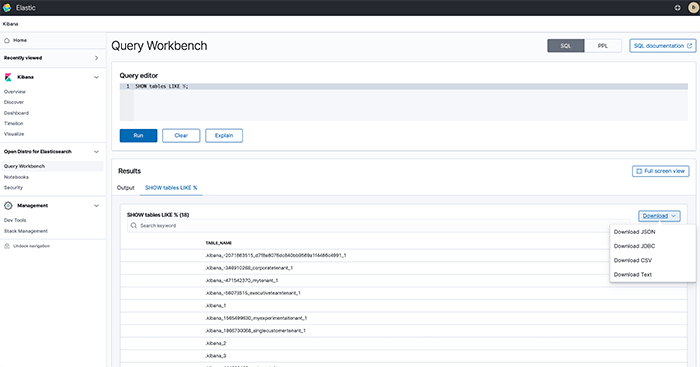This screenshot has width=700, height=367.
Task: Click the .kibana_2 table row
Action: tap(404, 343)
